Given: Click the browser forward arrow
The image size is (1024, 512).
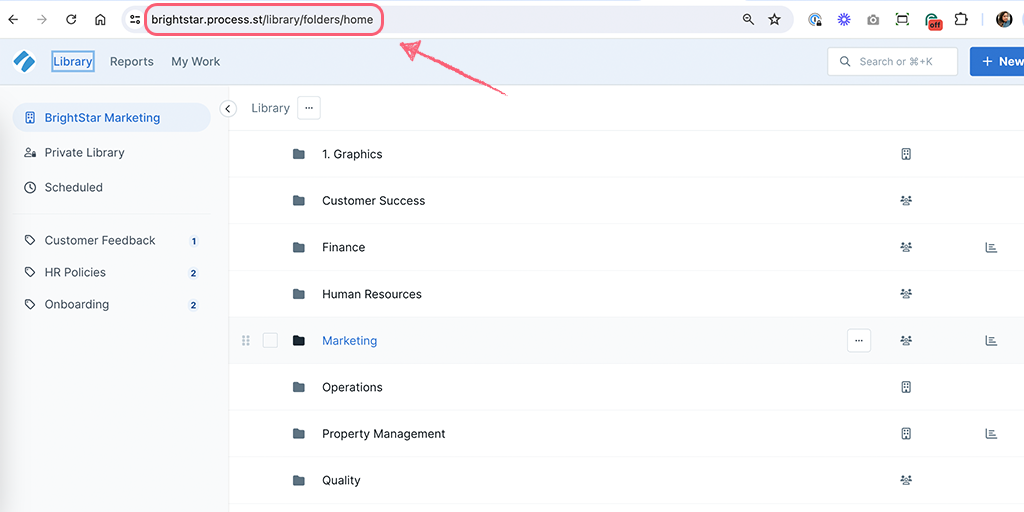Looking at the screenshot, I should [42, 20].
